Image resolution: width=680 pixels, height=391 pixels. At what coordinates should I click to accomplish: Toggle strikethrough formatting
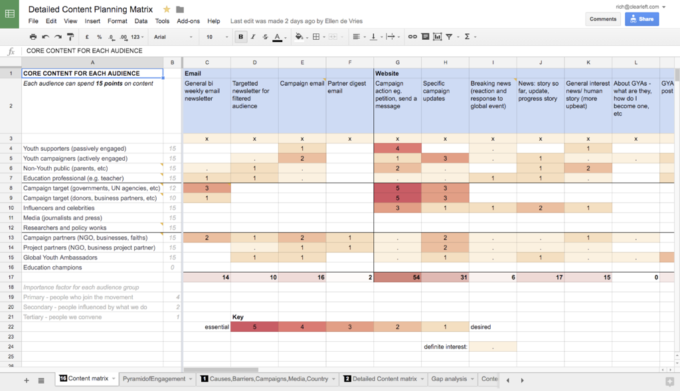click(x=265, y=37)
